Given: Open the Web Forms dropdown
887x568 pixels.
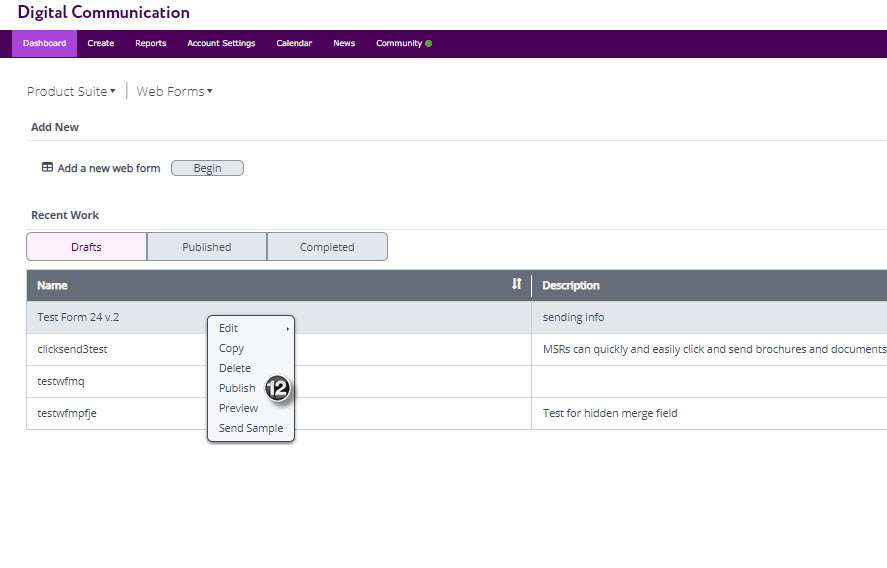Looking at the screenshot, I should tap(174, 92).
